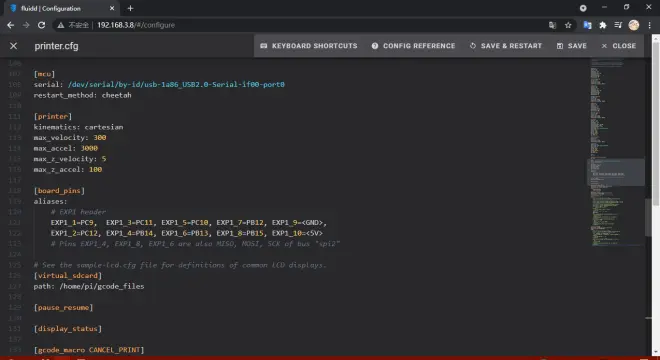Close the printer.cfg editor with X icon
The height and width of the screenshot is (360, 660).
pyautogui.click(x=13, y=46)
